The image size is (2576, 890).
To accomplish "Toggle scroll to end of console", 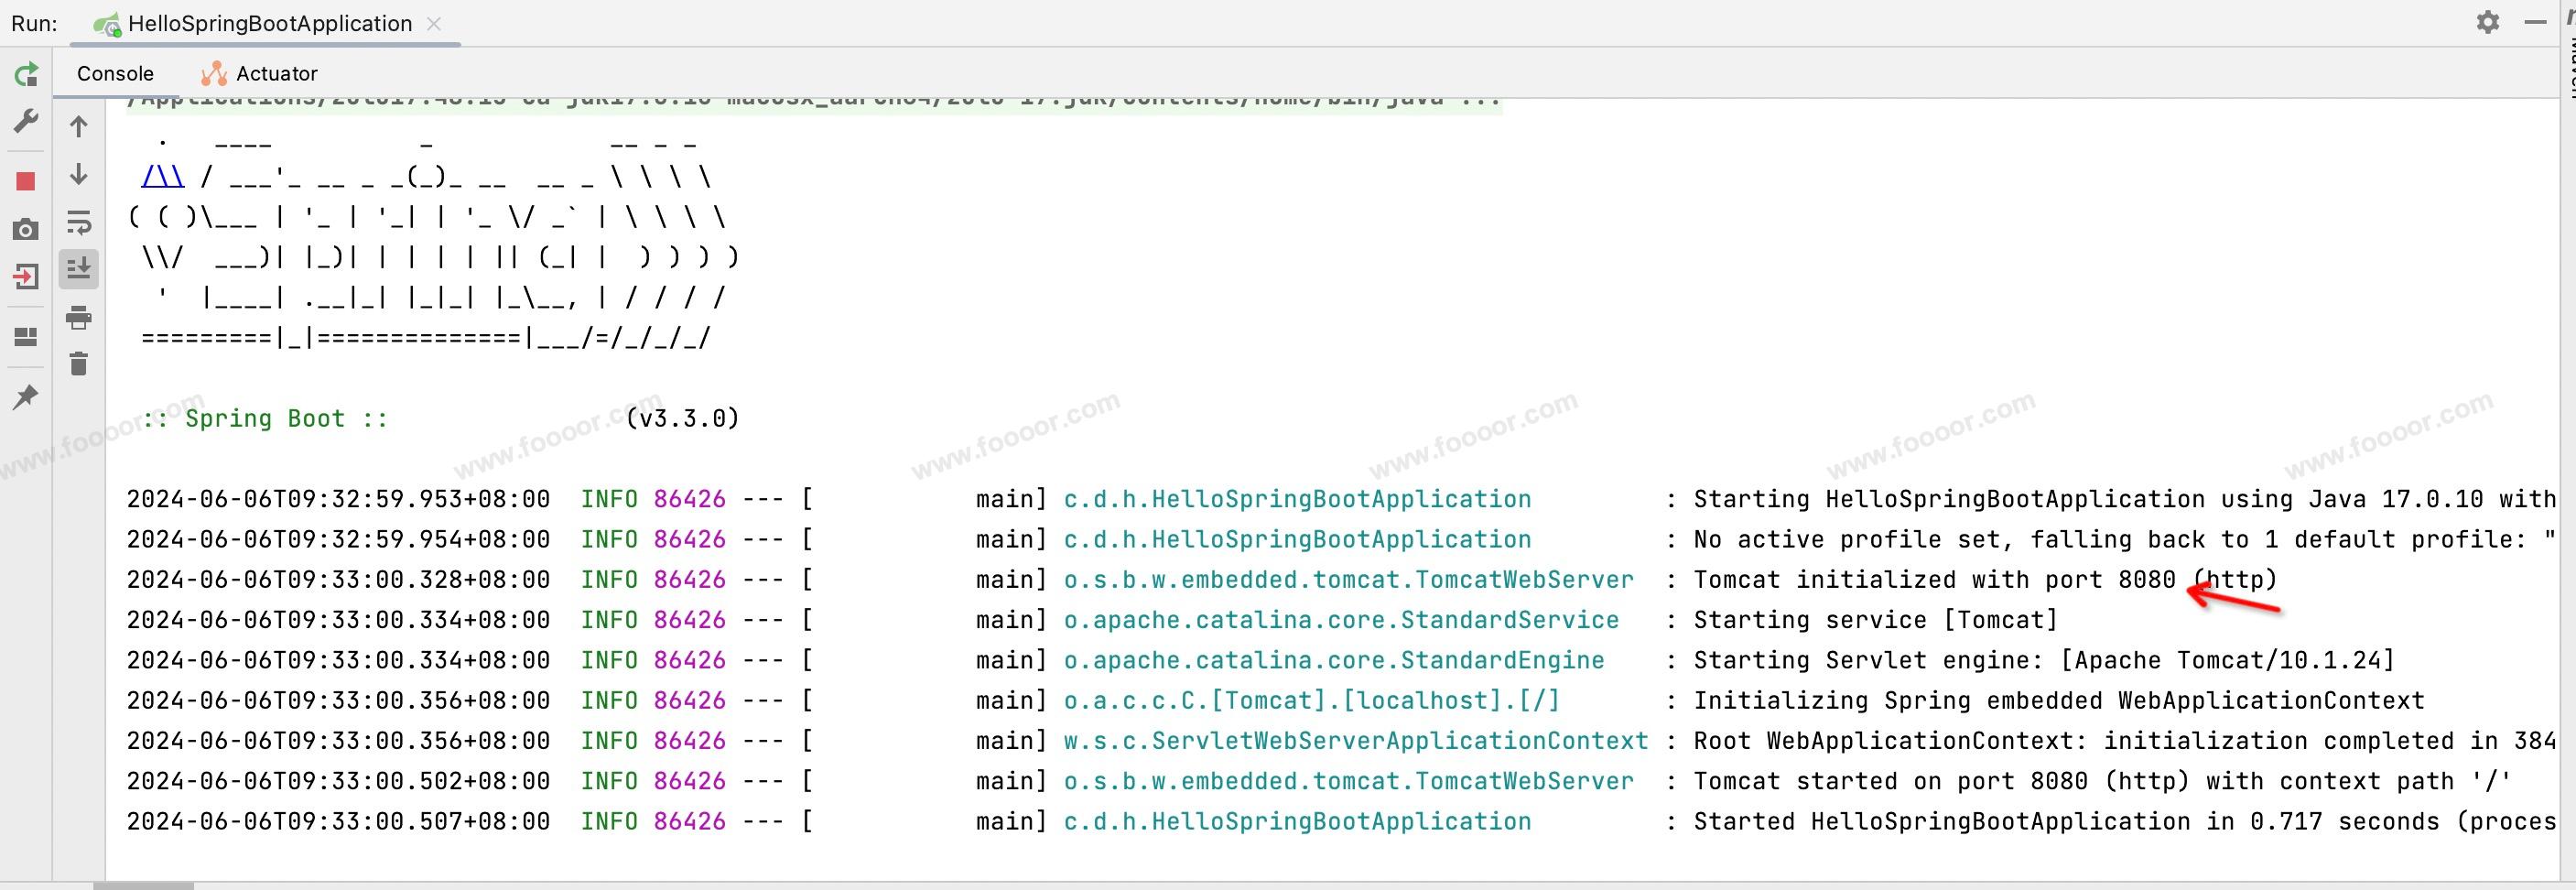I will (79, 269).
